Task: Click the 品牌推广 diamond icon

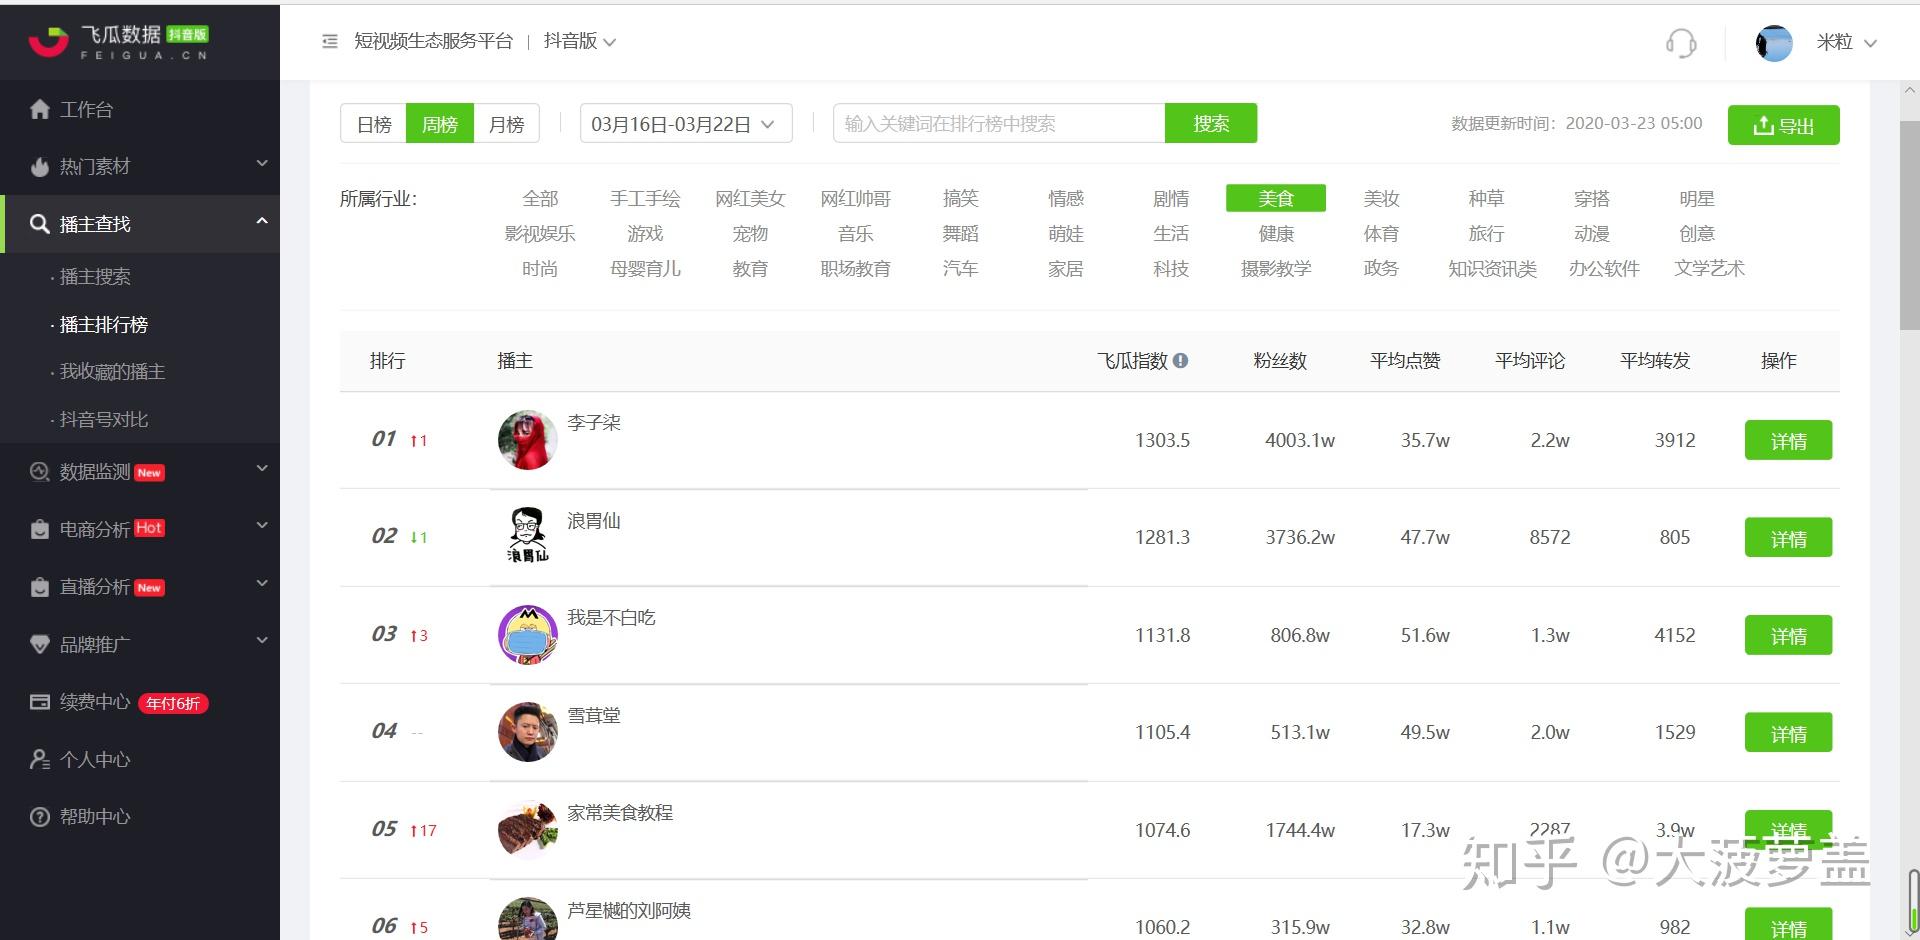Action: click(40, 645)
